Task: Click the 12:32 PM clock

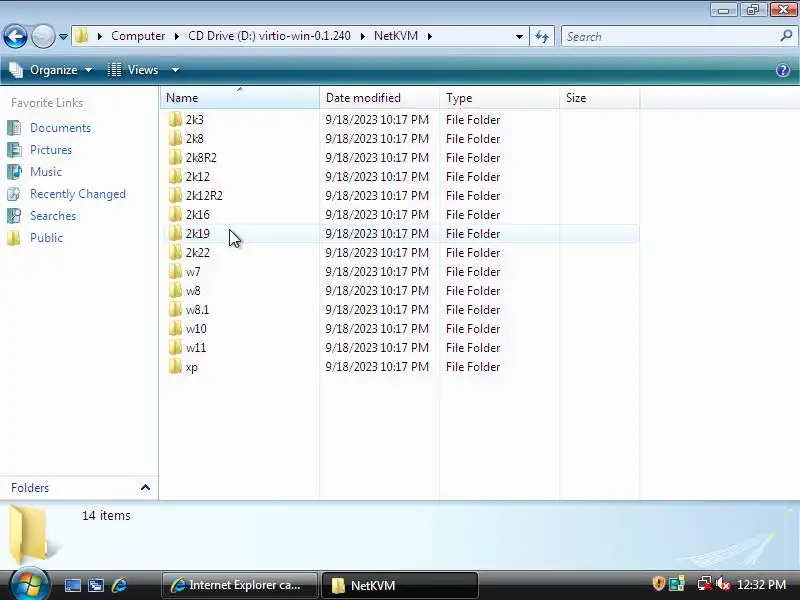Action: tap(761, 585)
